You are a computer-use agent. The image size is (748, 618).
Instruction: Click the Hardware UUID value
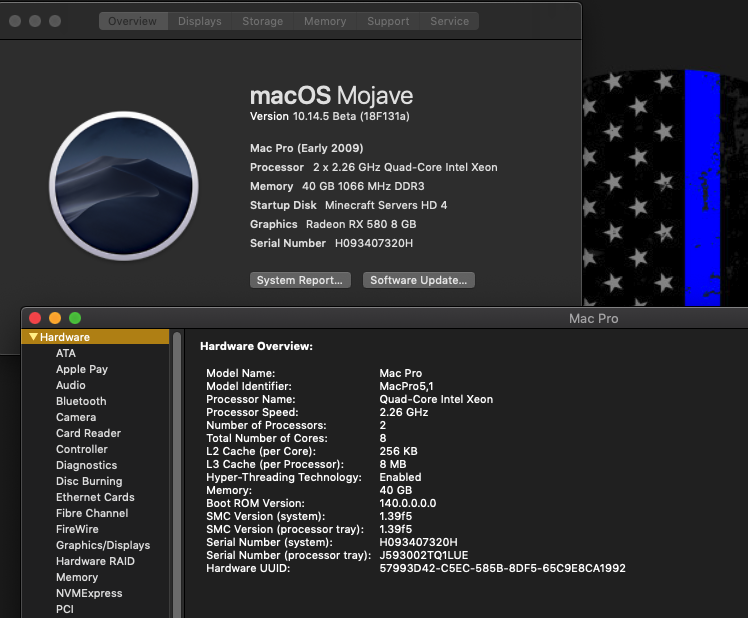point(502,568)
